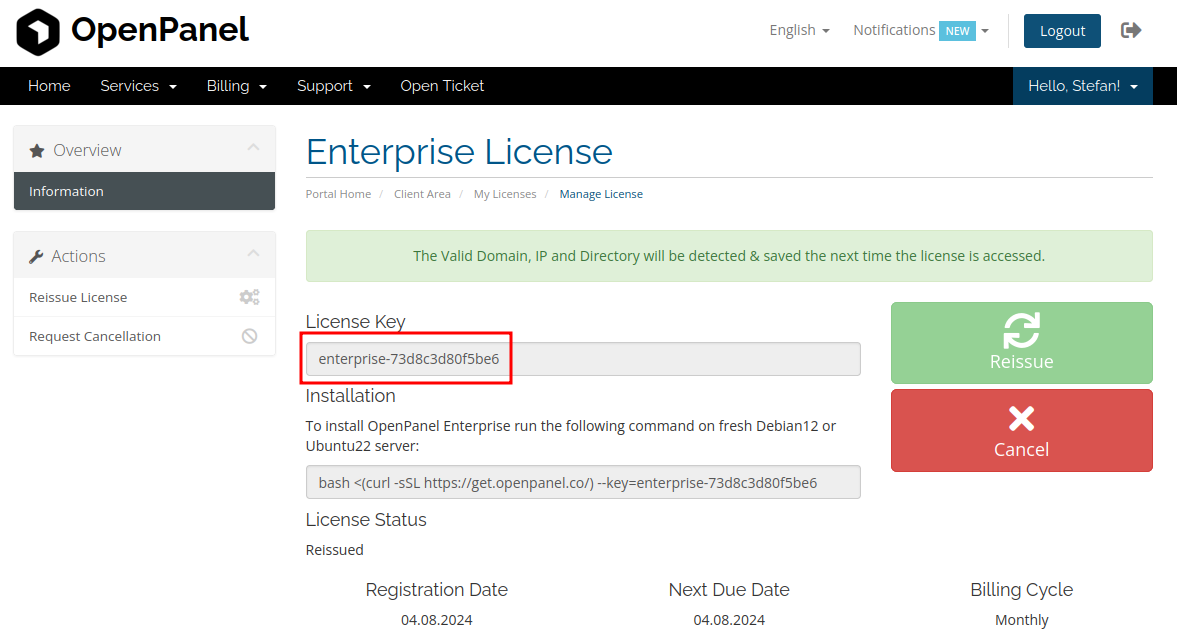The height and width of the screenshot is (640, 1177).
Task: Visit the Portal Home breadcrumb link
Action: coord(338,193)
